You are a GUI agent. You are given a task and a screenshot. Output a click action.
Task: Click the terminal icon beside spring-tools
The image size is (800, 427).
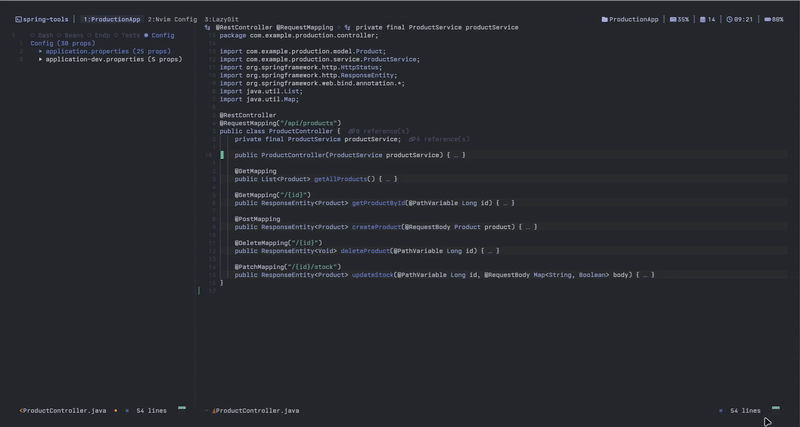click(18, 19)
